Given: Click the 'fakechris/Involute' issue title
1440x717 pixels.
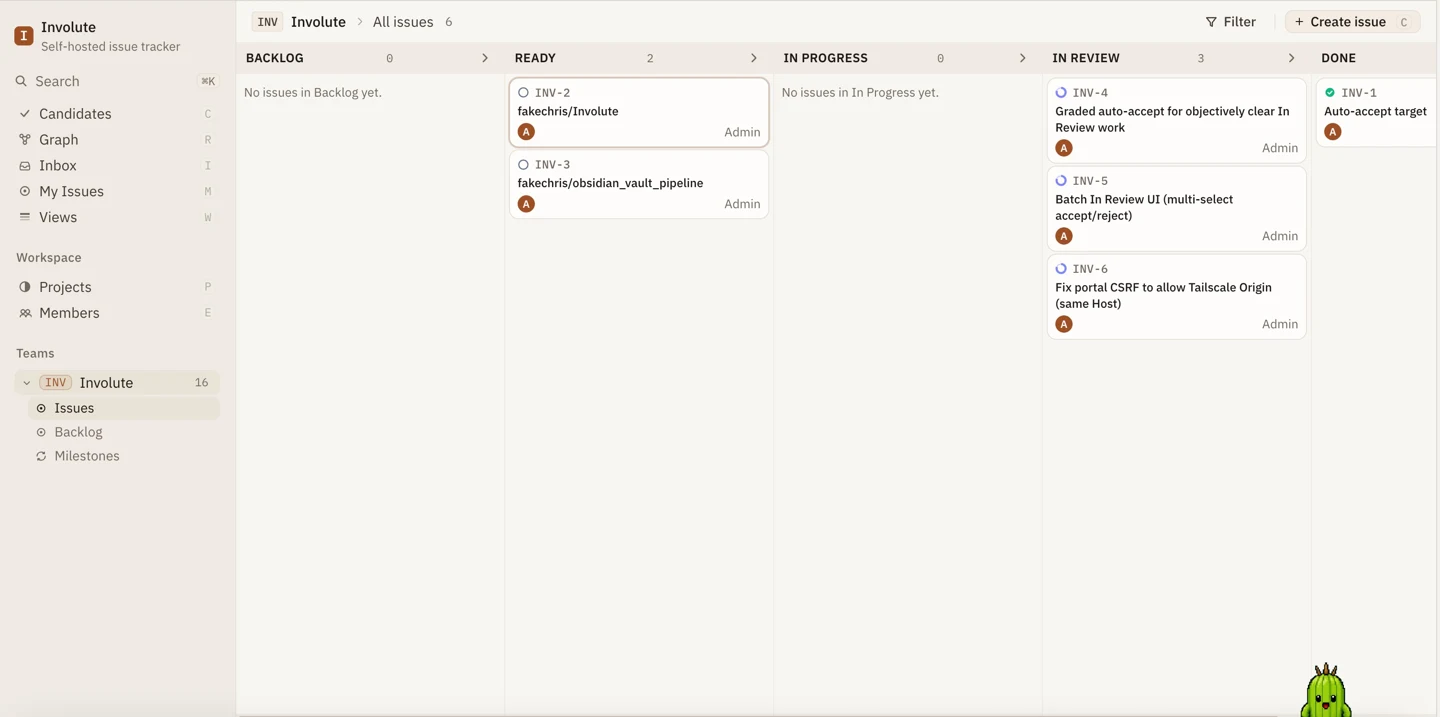Looking at the screenshot, I should (x=568, y=111).
